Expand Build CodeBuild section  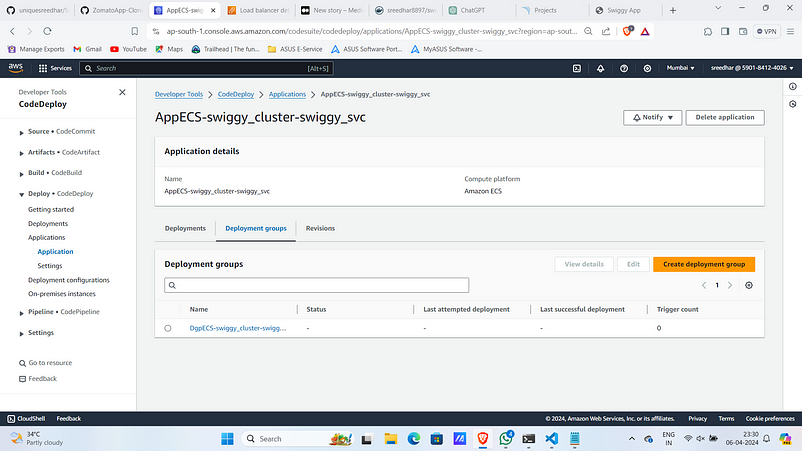(21, 174)
